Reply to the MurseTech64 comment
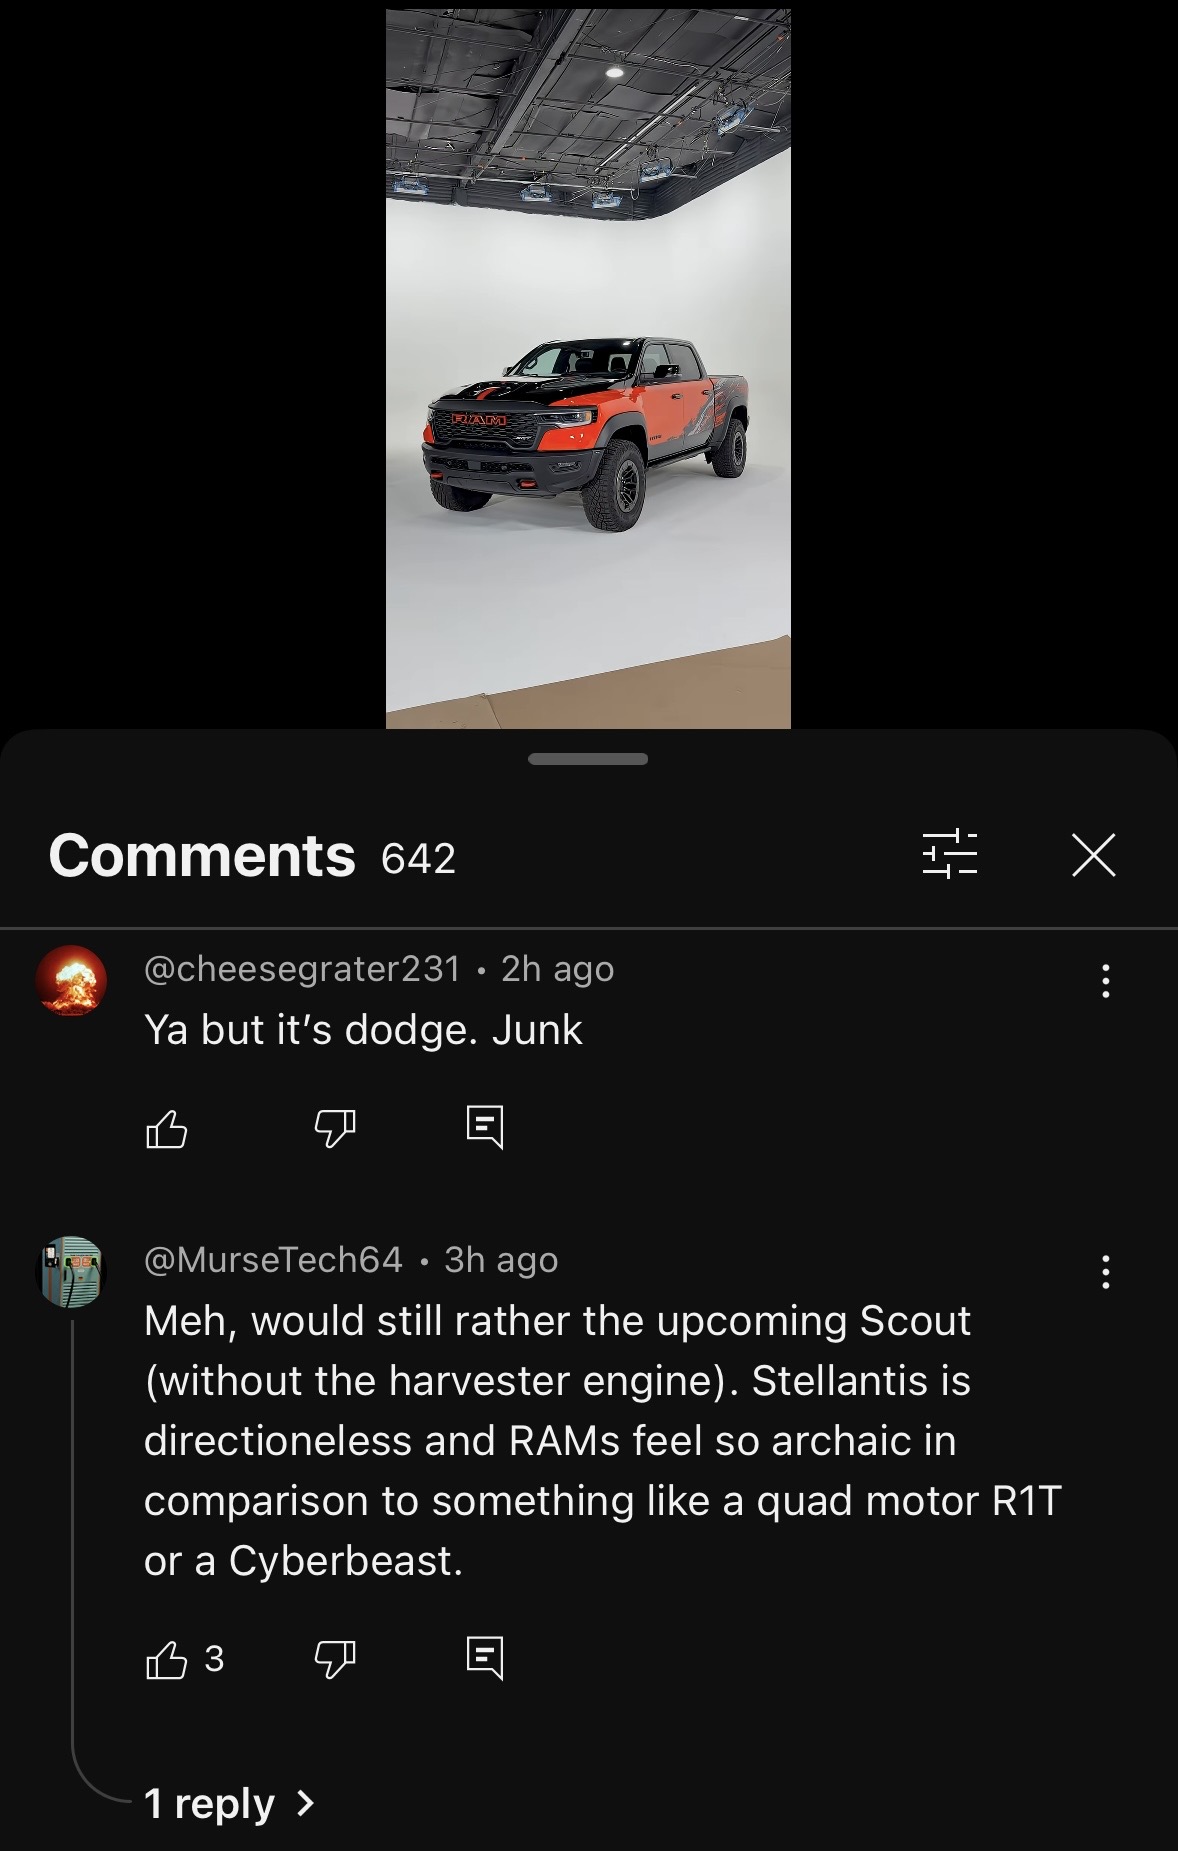 485,1659
